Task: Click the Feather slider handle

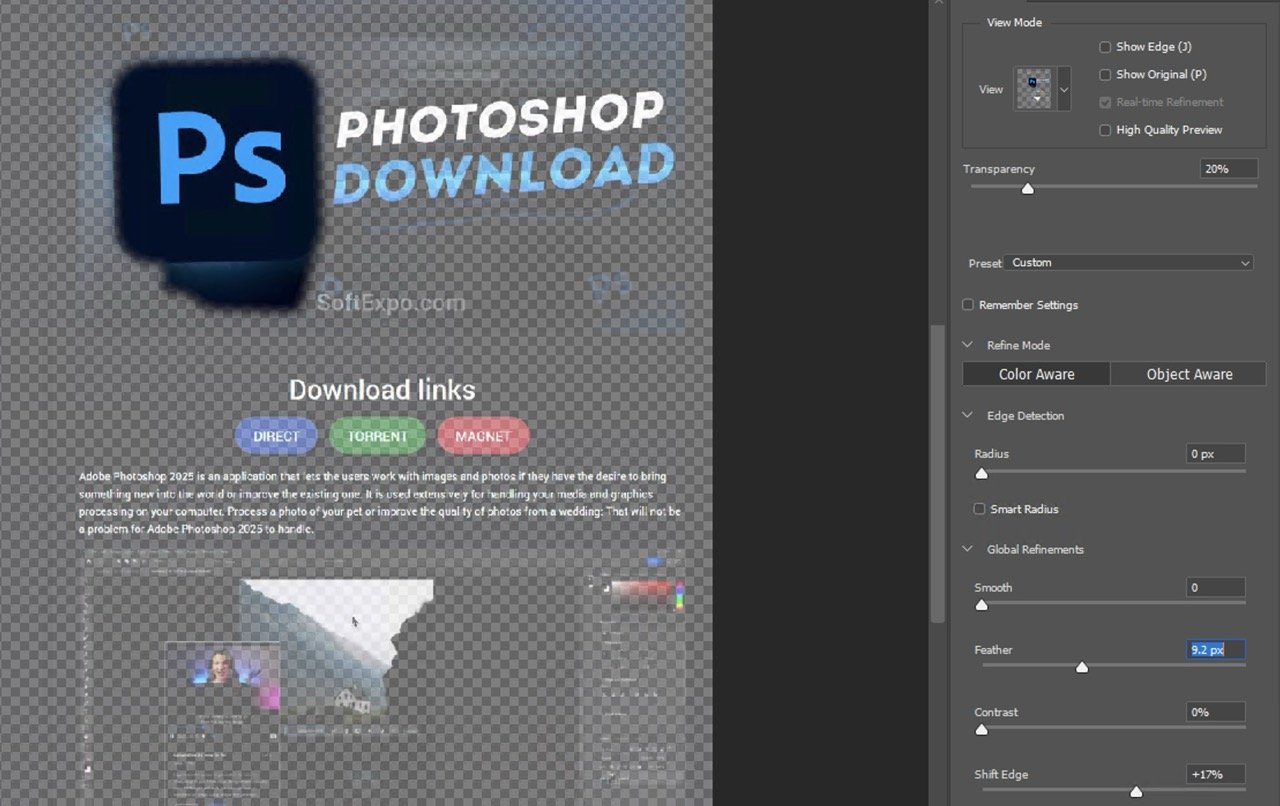Action: click(x=1082, y=667)
